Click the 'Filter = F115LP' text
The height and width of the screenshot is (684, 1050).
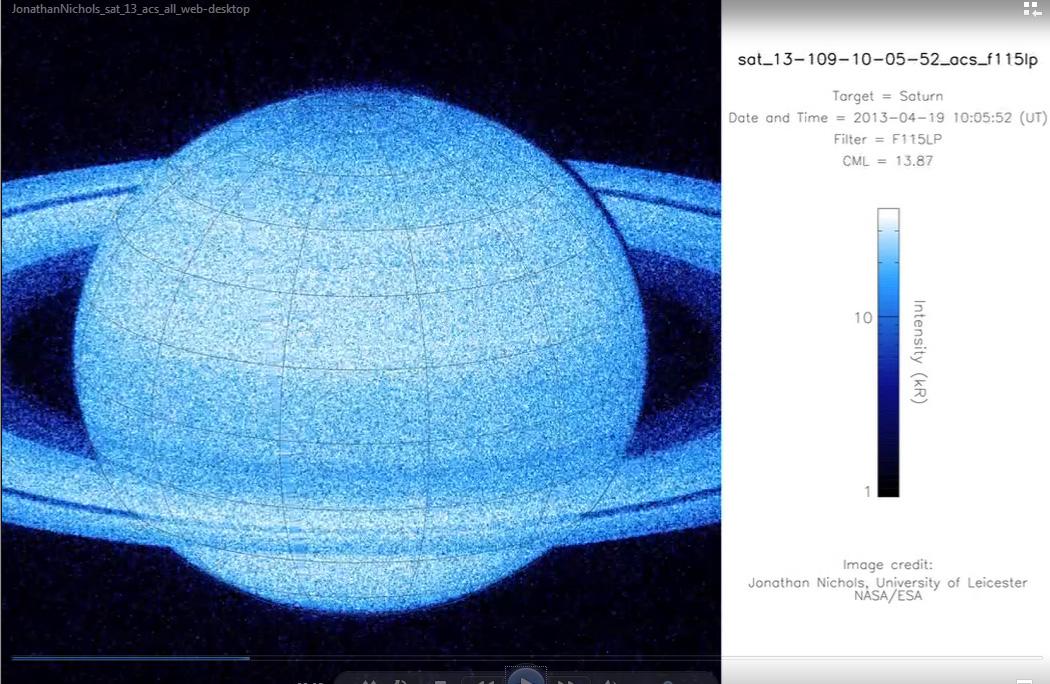[887, 139]
